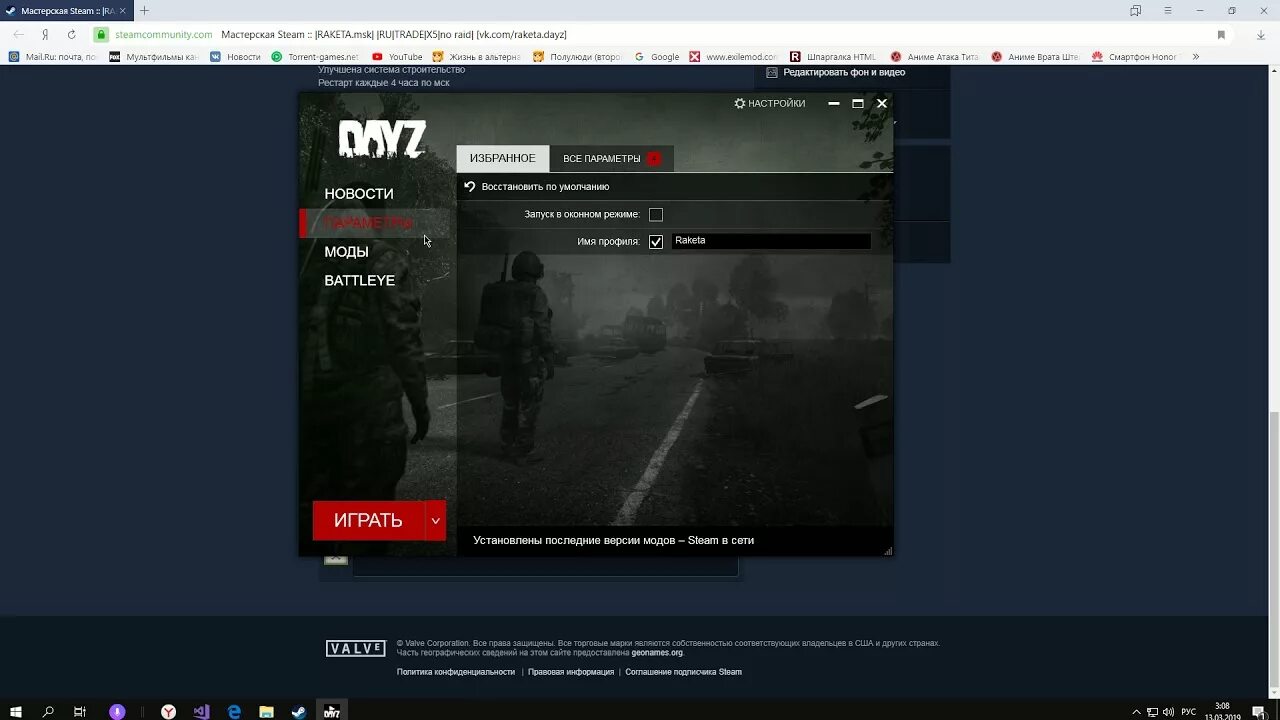
Task: Open Правовая информация link
Action: tap(571, 672)
